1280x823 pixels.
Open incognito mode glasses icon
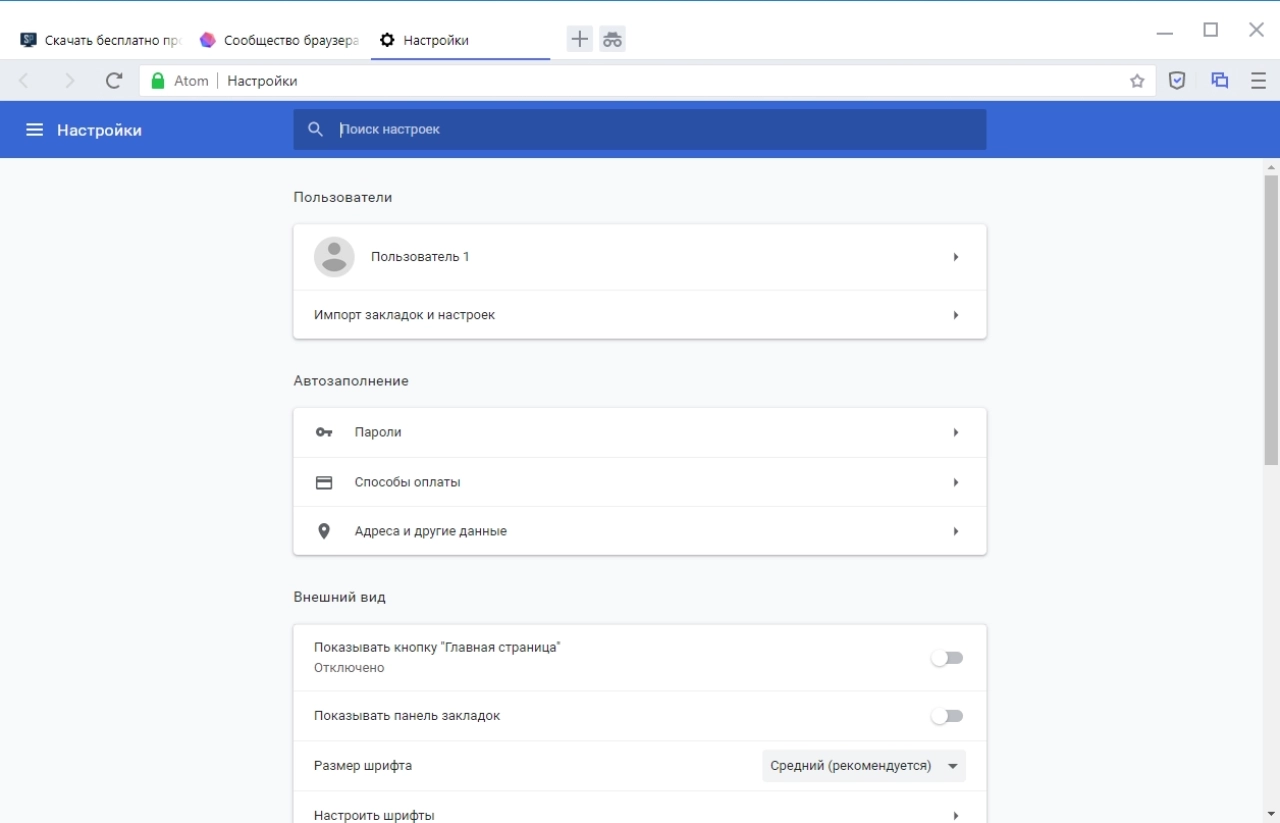(612, 40)
